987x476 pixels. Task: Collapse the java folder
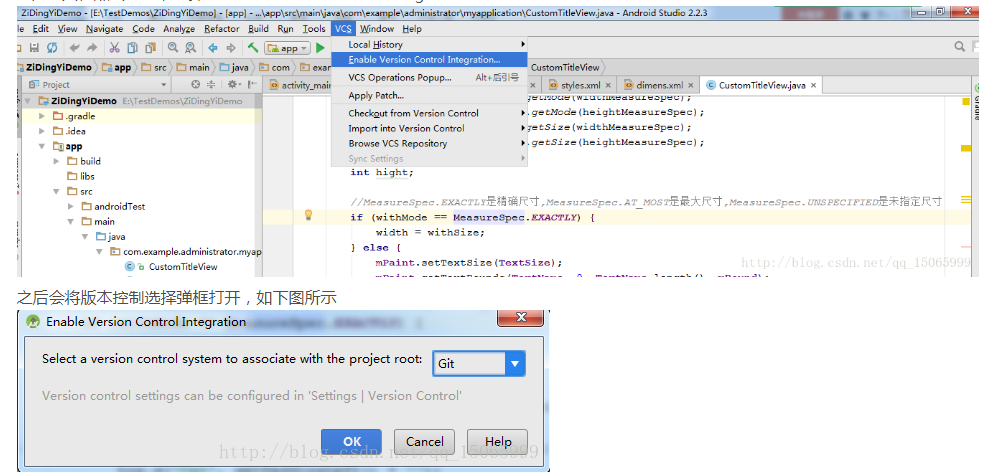point(85,237)
